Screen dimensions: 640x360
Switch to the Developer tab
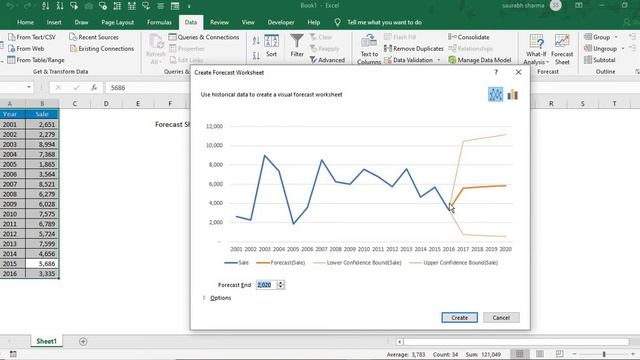click(x=281, y=22)
